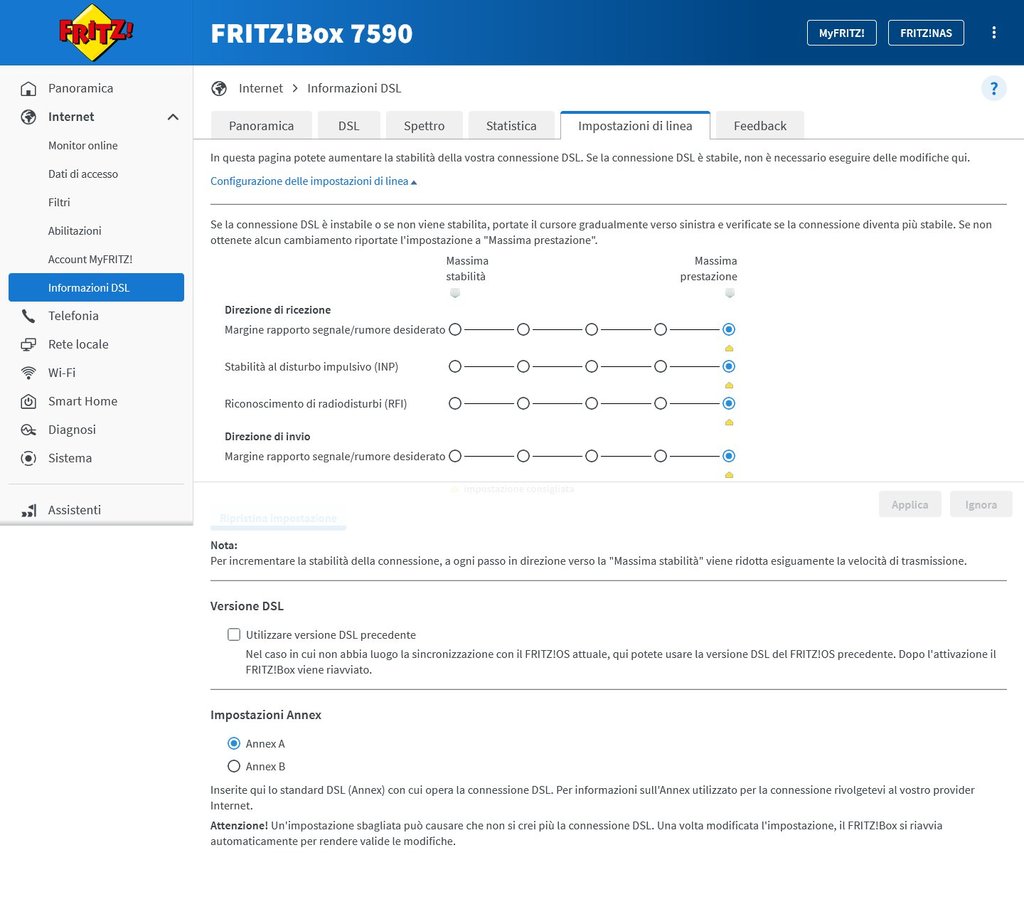Viewport: 1024px width, 914px height.
Task: Open Filtri in sidebar
Action: pyautogui.click(x=59, y=202)
